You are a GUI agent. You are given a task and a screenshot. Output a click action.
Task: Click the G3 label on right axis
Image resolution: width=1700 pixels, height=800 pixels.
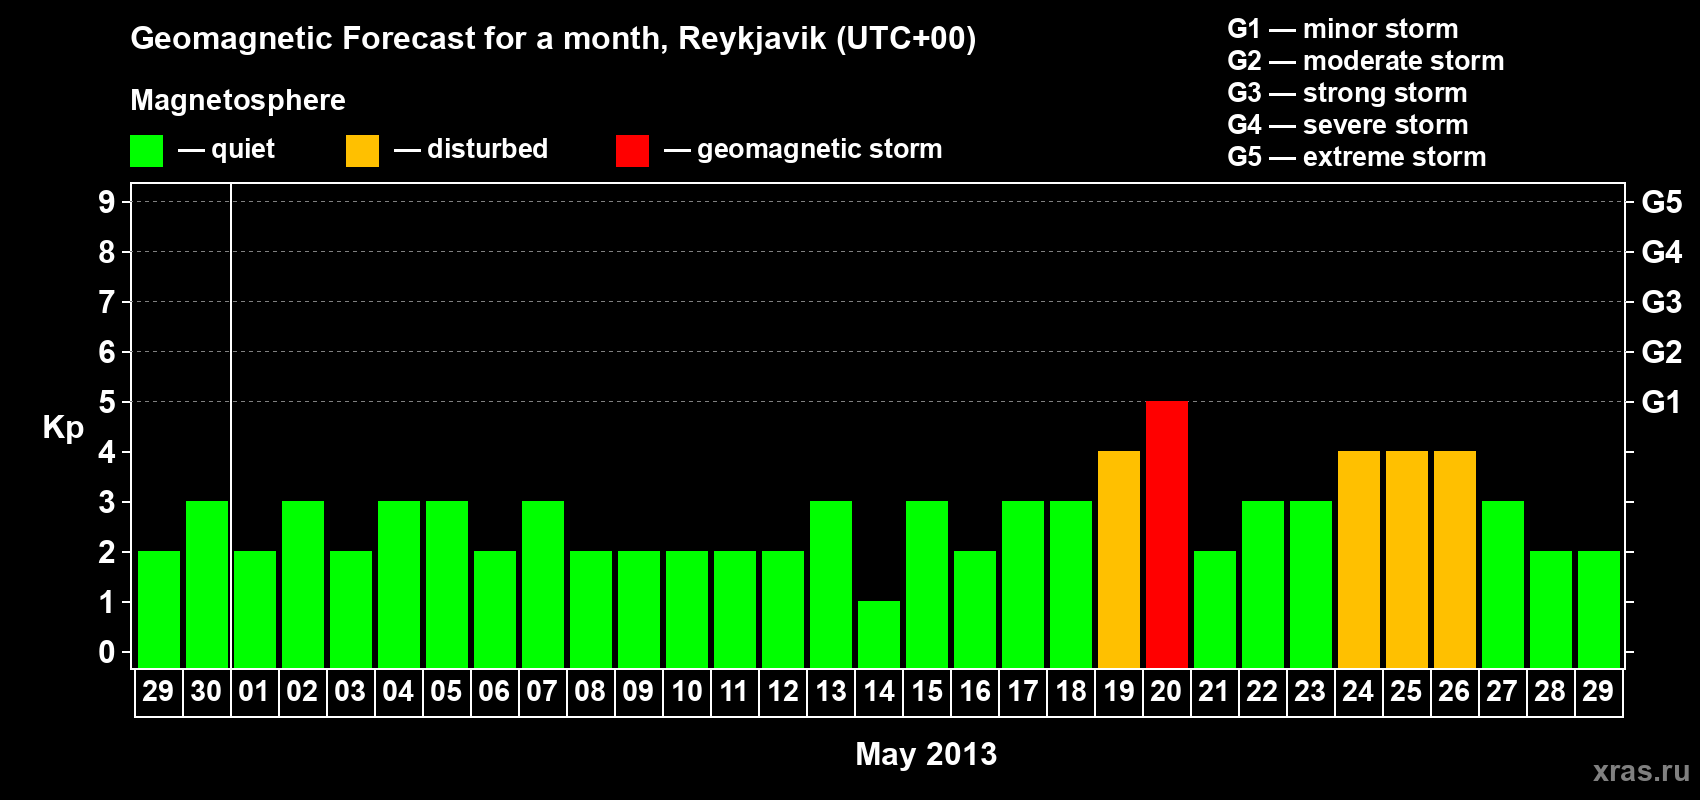click(x=1661, y=302)
